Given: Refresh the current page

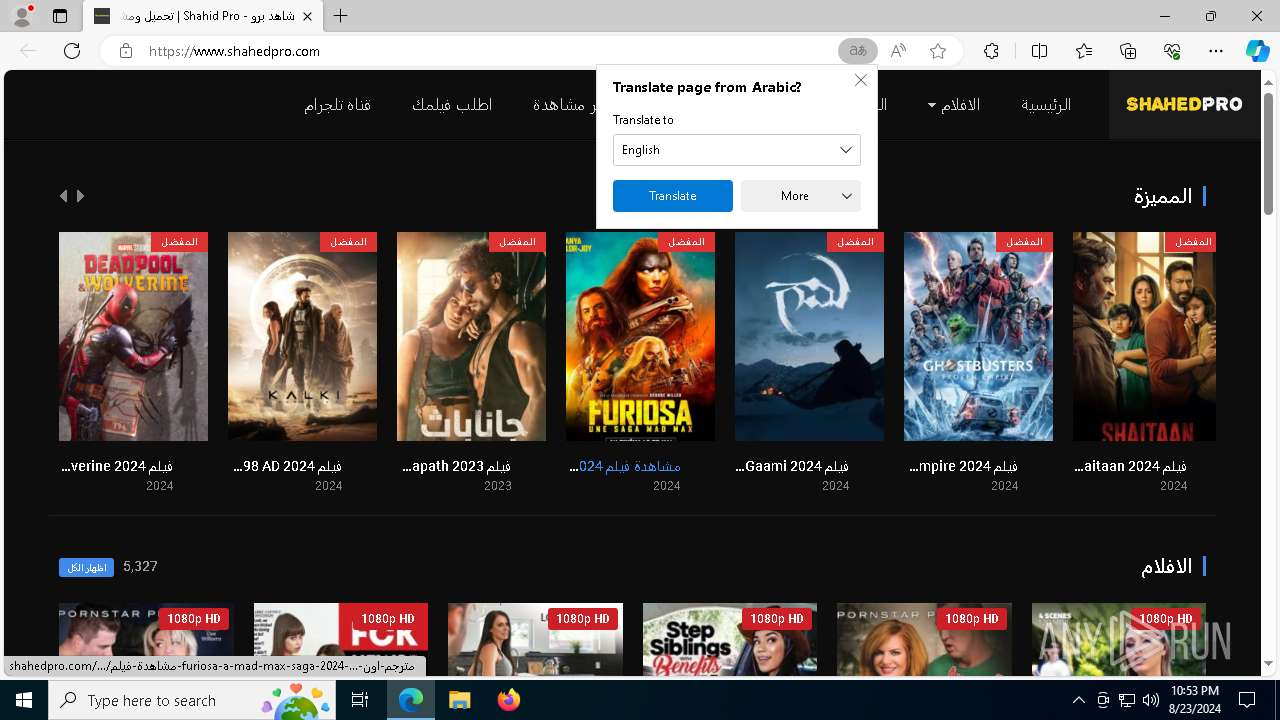Looking at the screenshot, I should click(72, 51).
